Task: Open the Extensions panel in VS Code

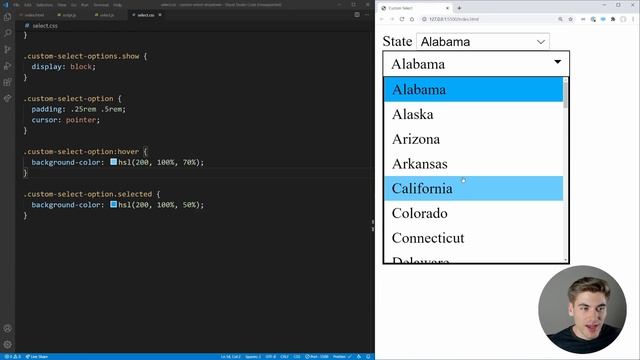Action: tap(7, 82)
